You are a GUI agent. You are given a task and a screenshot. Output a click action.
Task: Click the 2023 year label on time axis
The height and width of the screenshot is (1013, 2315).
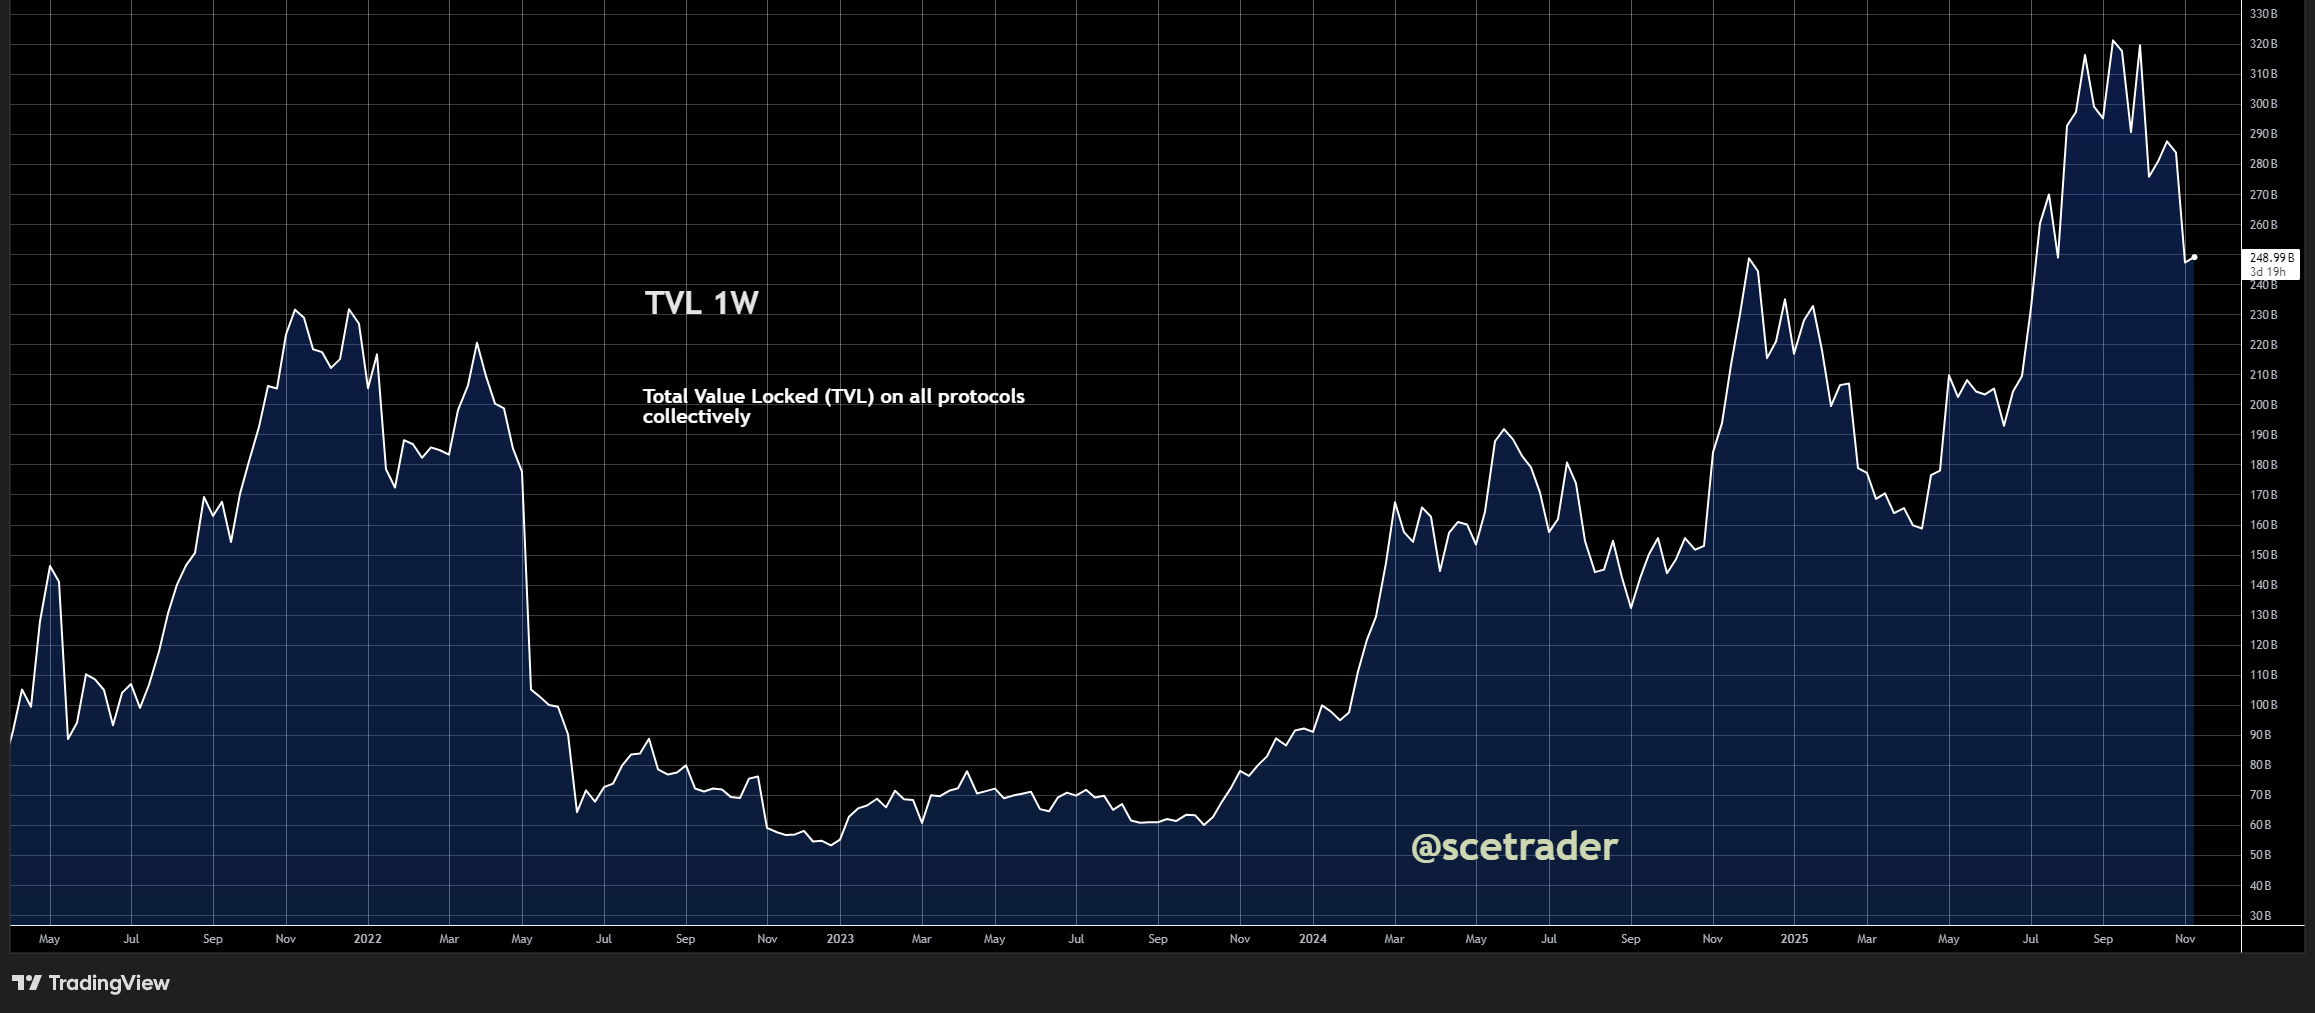[840, 939]
